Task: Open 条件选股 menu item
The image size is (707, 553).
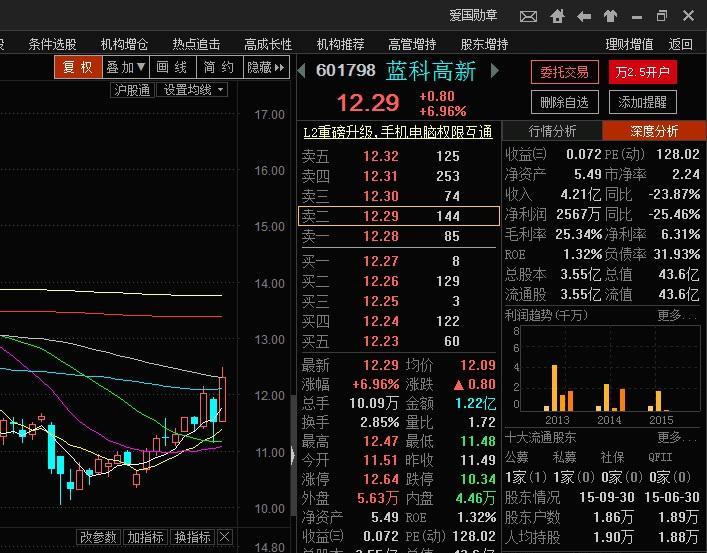Action: (x=52, y=44)
